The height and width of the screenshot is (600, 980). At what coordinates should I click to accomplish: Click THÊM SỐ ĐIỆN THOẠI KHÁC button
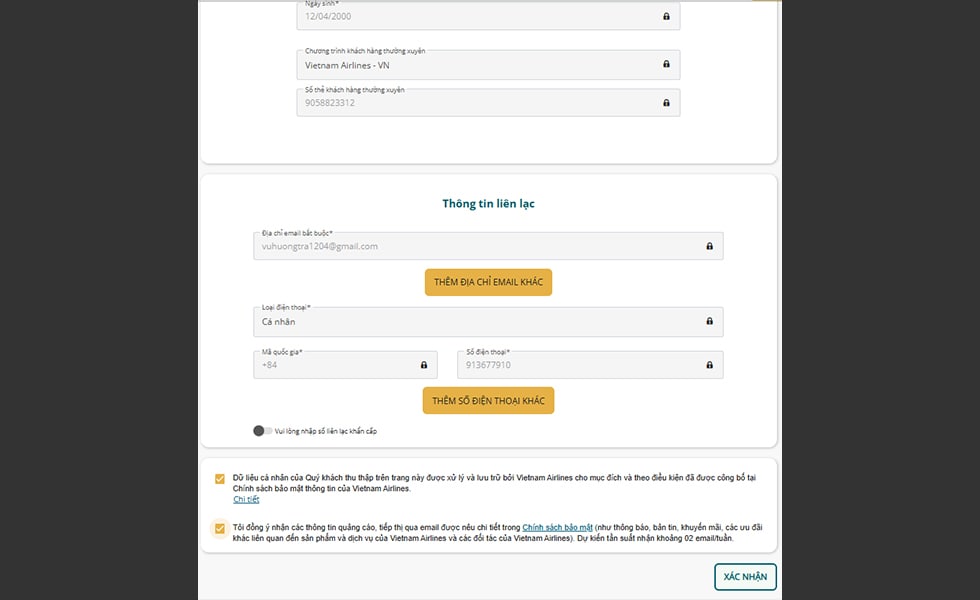coord(488,400)
